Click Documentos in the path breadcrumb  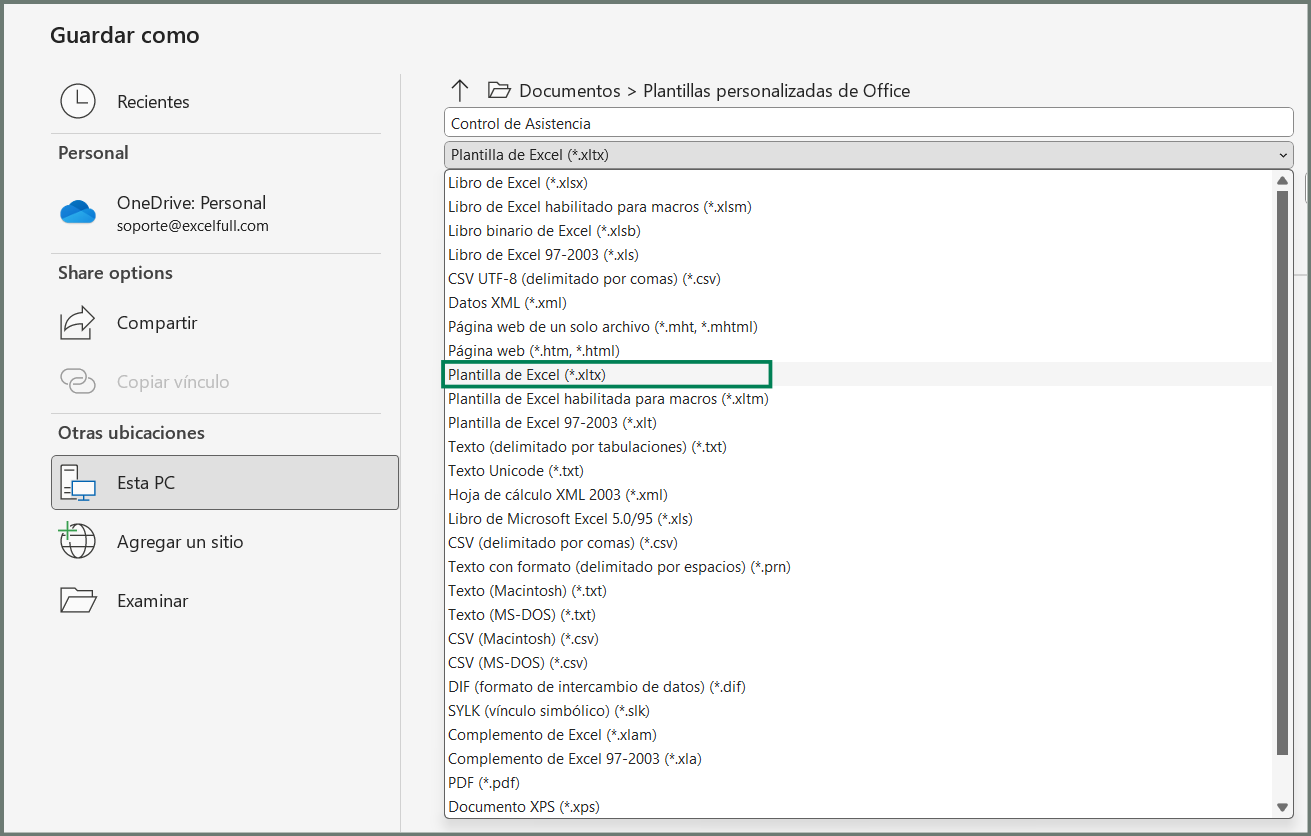570,91
